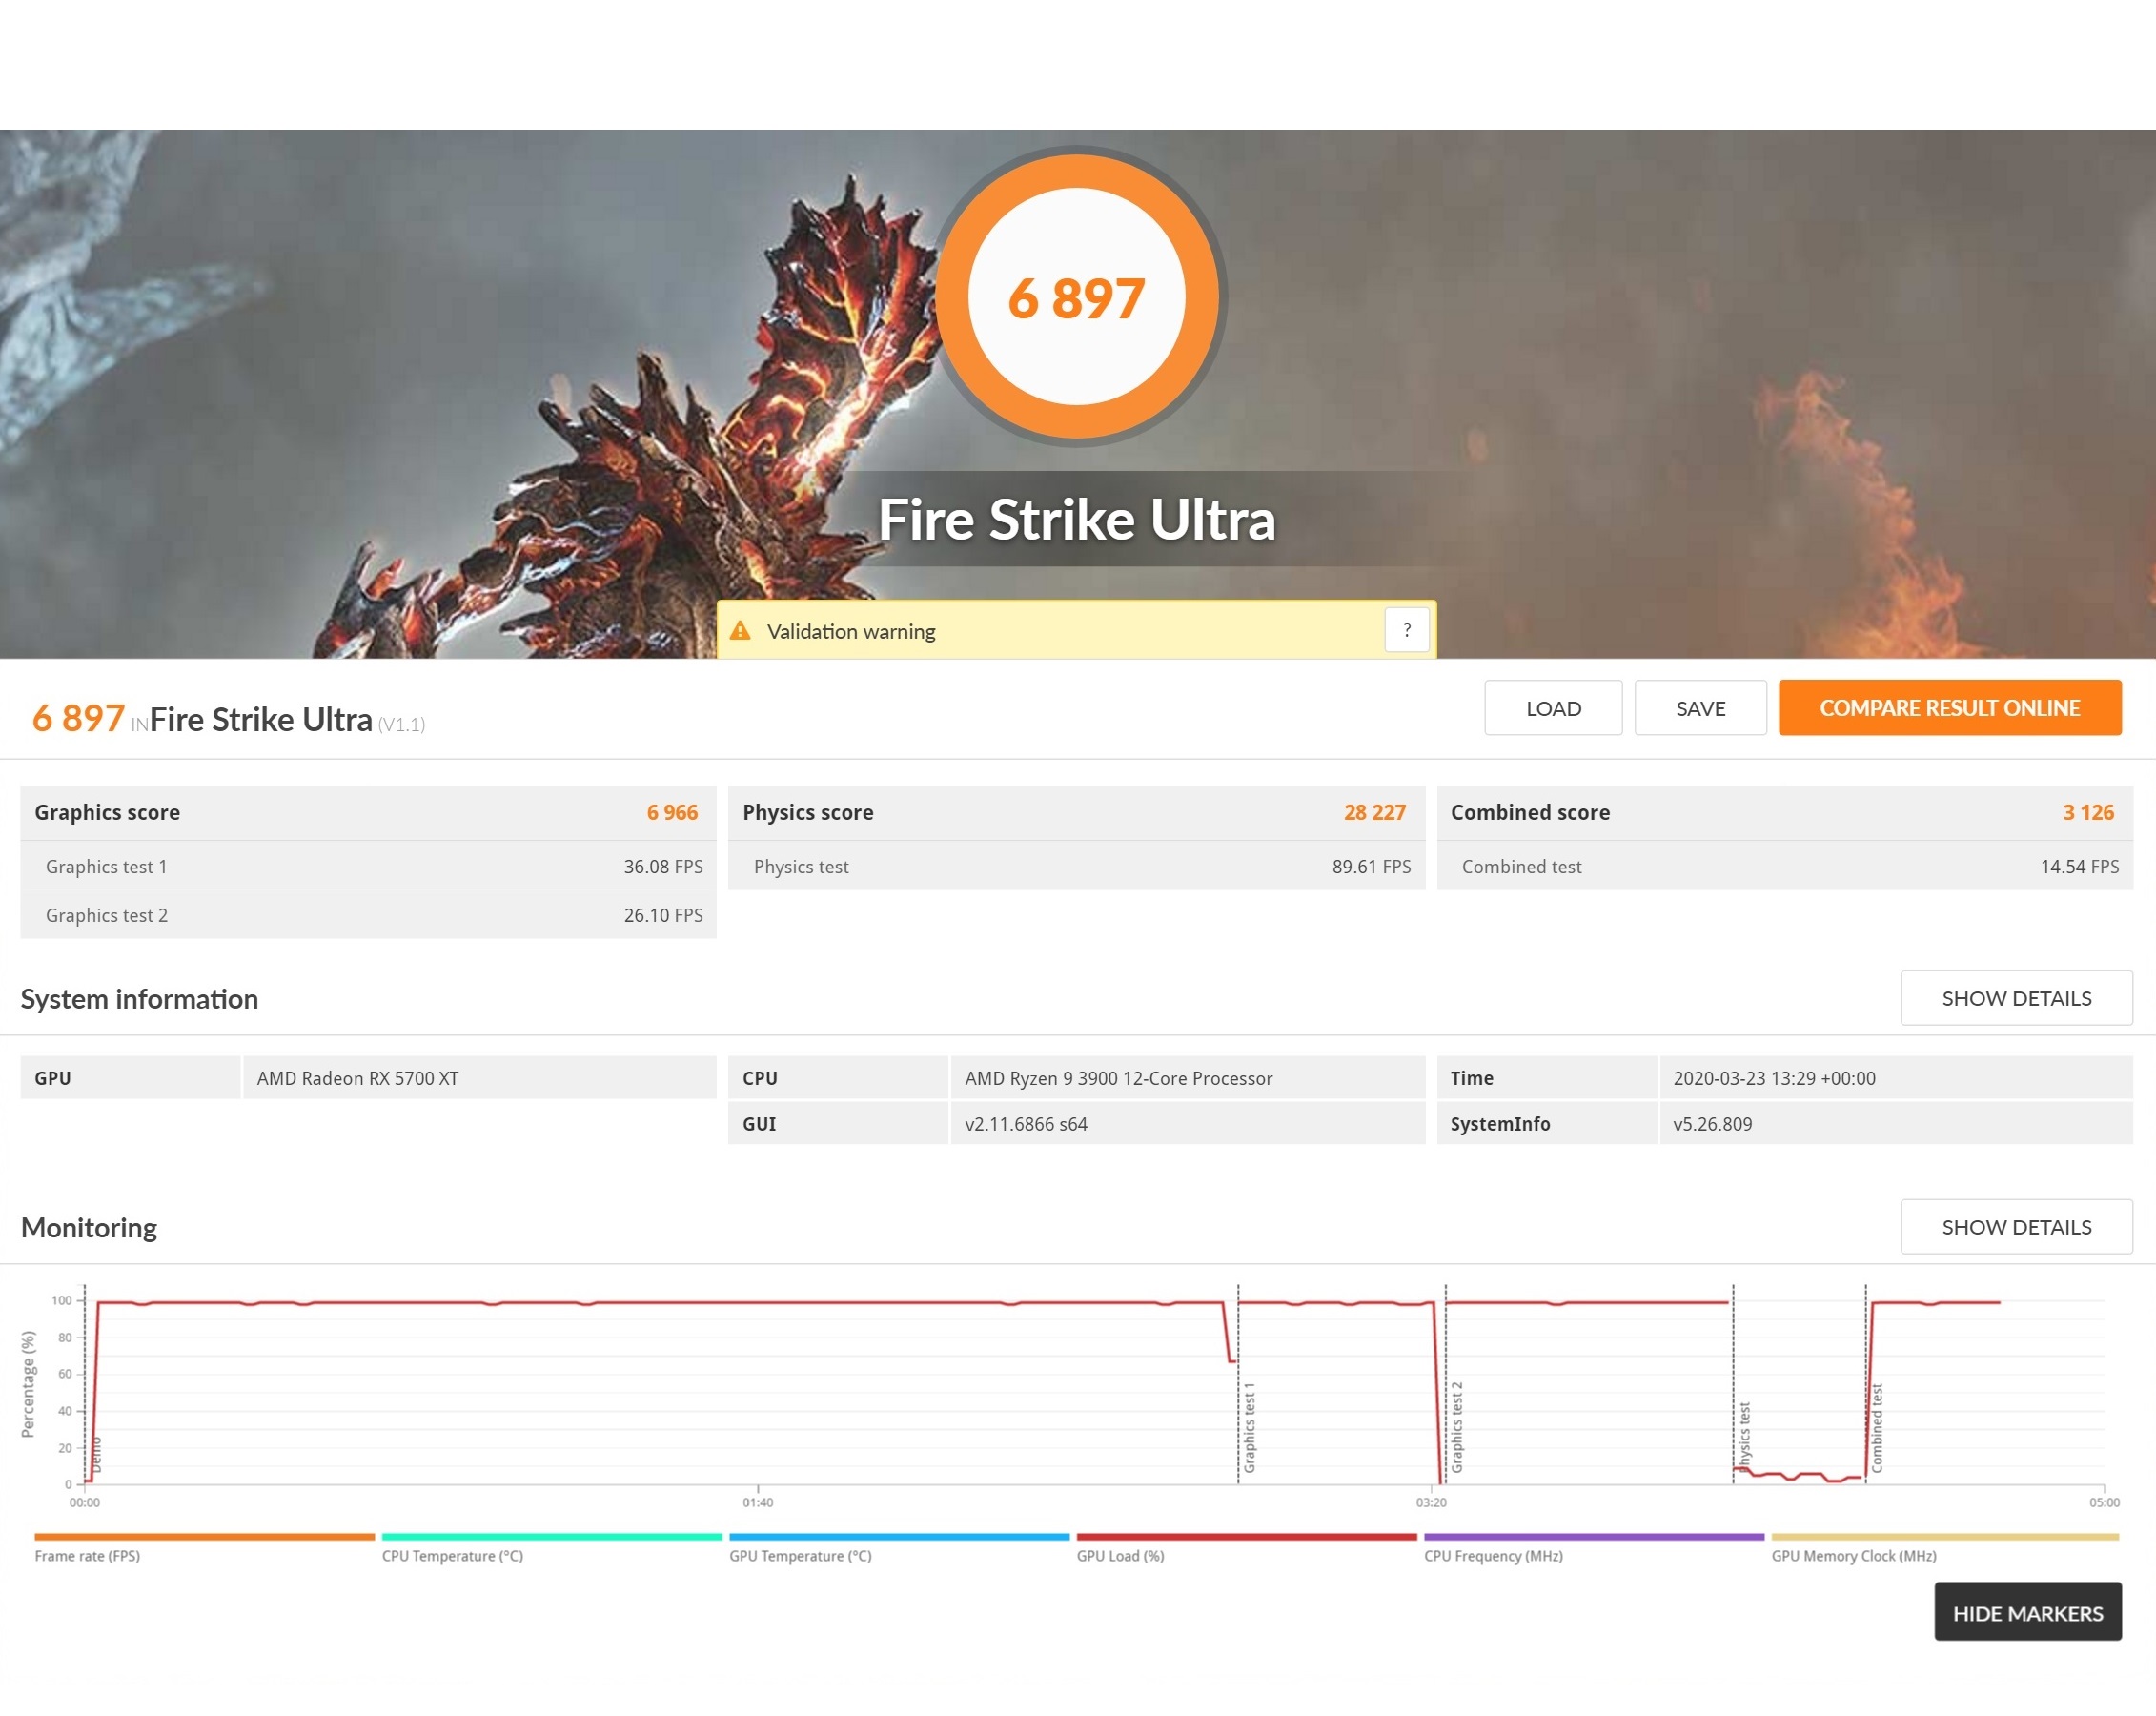
Task: Toggle the GPU Temperature legend series
Action: [800, 1556]
